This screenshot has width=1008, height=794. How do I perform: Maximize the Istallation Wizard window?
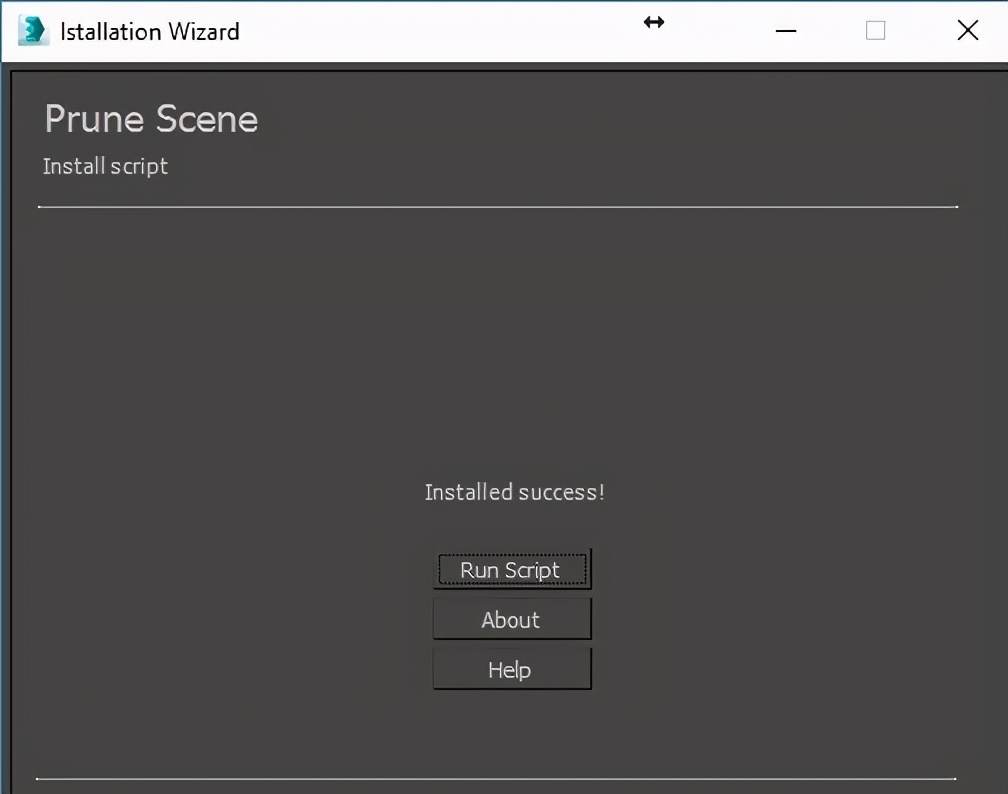pyautogui.click(x=875, y=30)
